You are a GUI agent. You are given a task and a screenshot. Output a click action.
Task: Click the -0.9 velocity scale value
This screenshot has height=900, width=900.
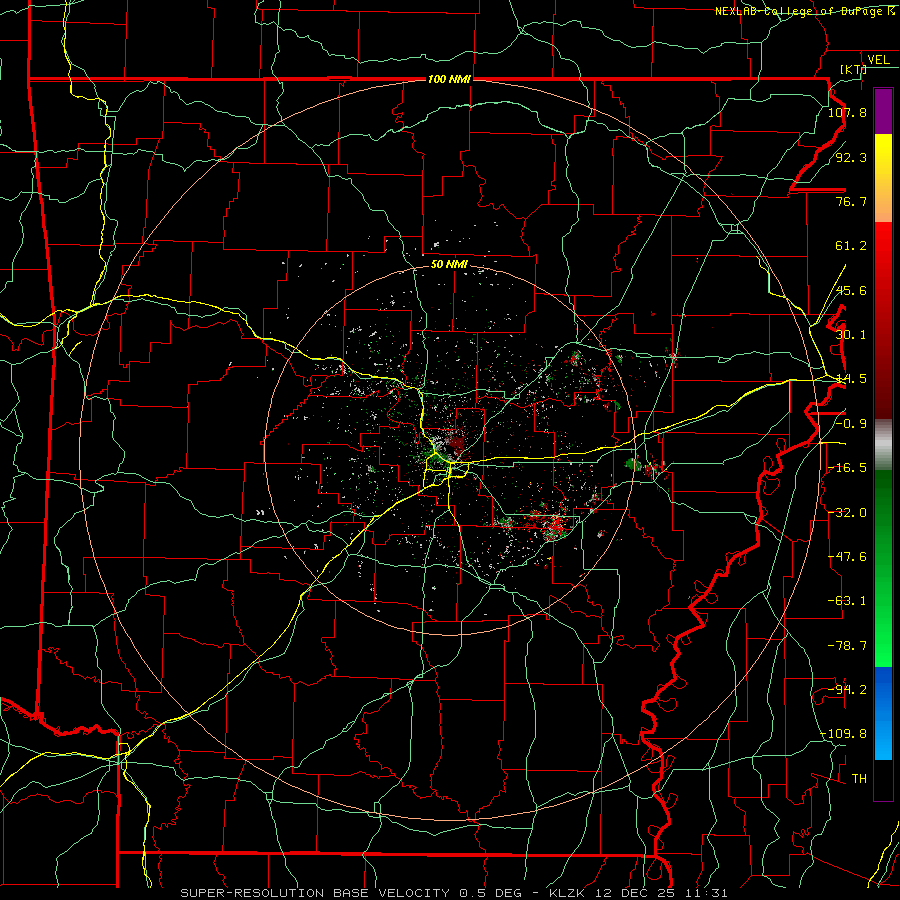point(851,424)
